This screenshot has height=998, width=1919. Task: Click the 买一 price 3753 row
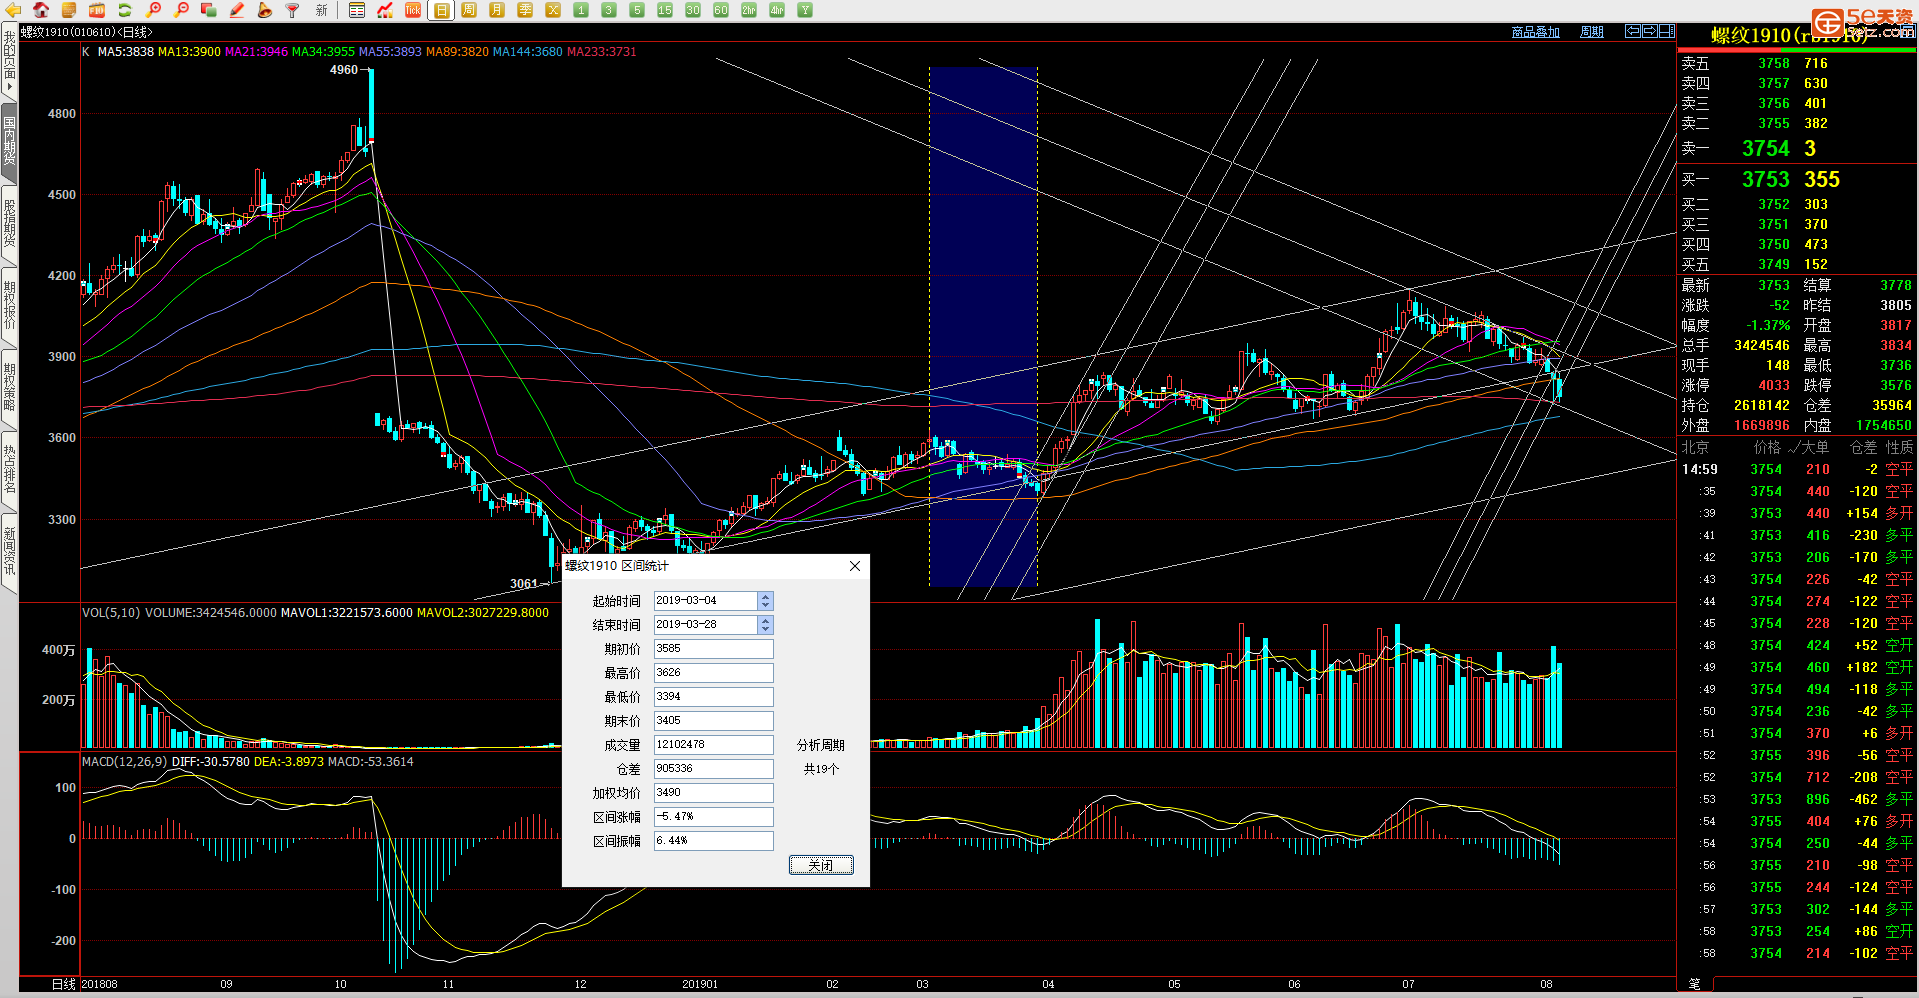(1797, 179)
